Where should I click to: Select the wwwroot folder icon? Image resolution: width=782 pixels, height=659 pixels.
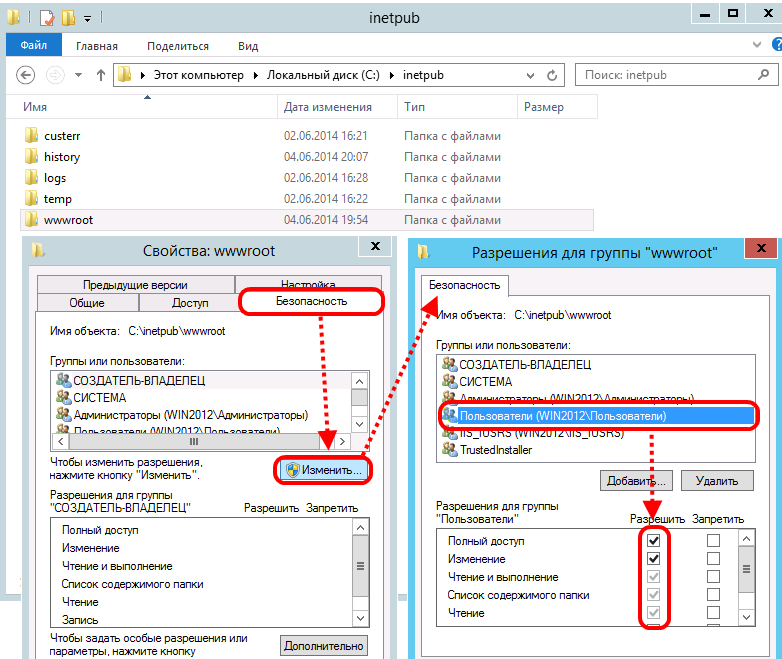pos(31,219)
